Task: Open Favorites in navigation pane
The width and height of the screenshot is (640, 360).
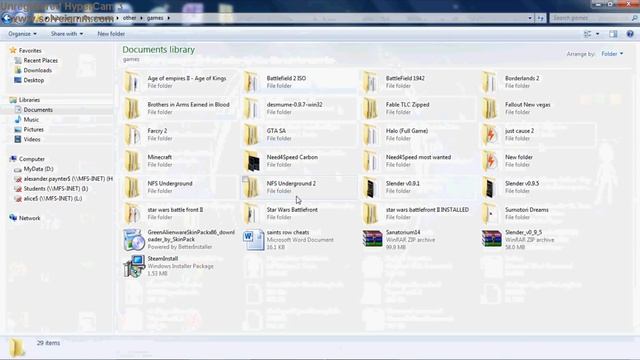Action: (30, 51)
